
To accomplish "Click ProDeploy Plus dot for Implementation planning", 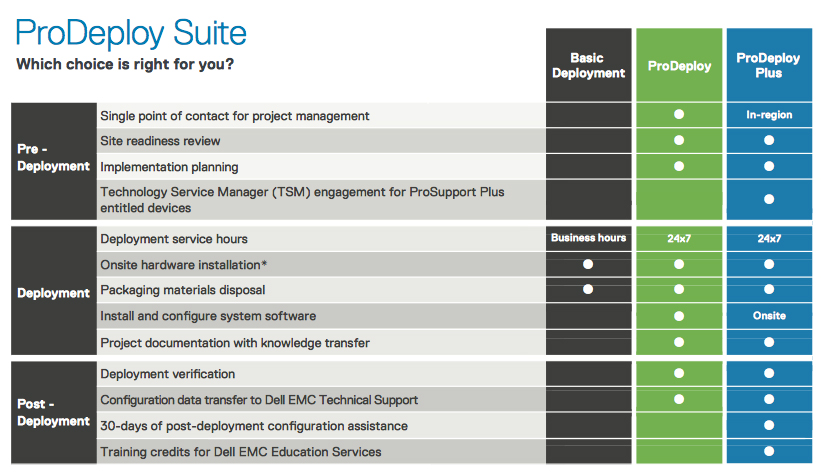I will [x=769, y=166].
